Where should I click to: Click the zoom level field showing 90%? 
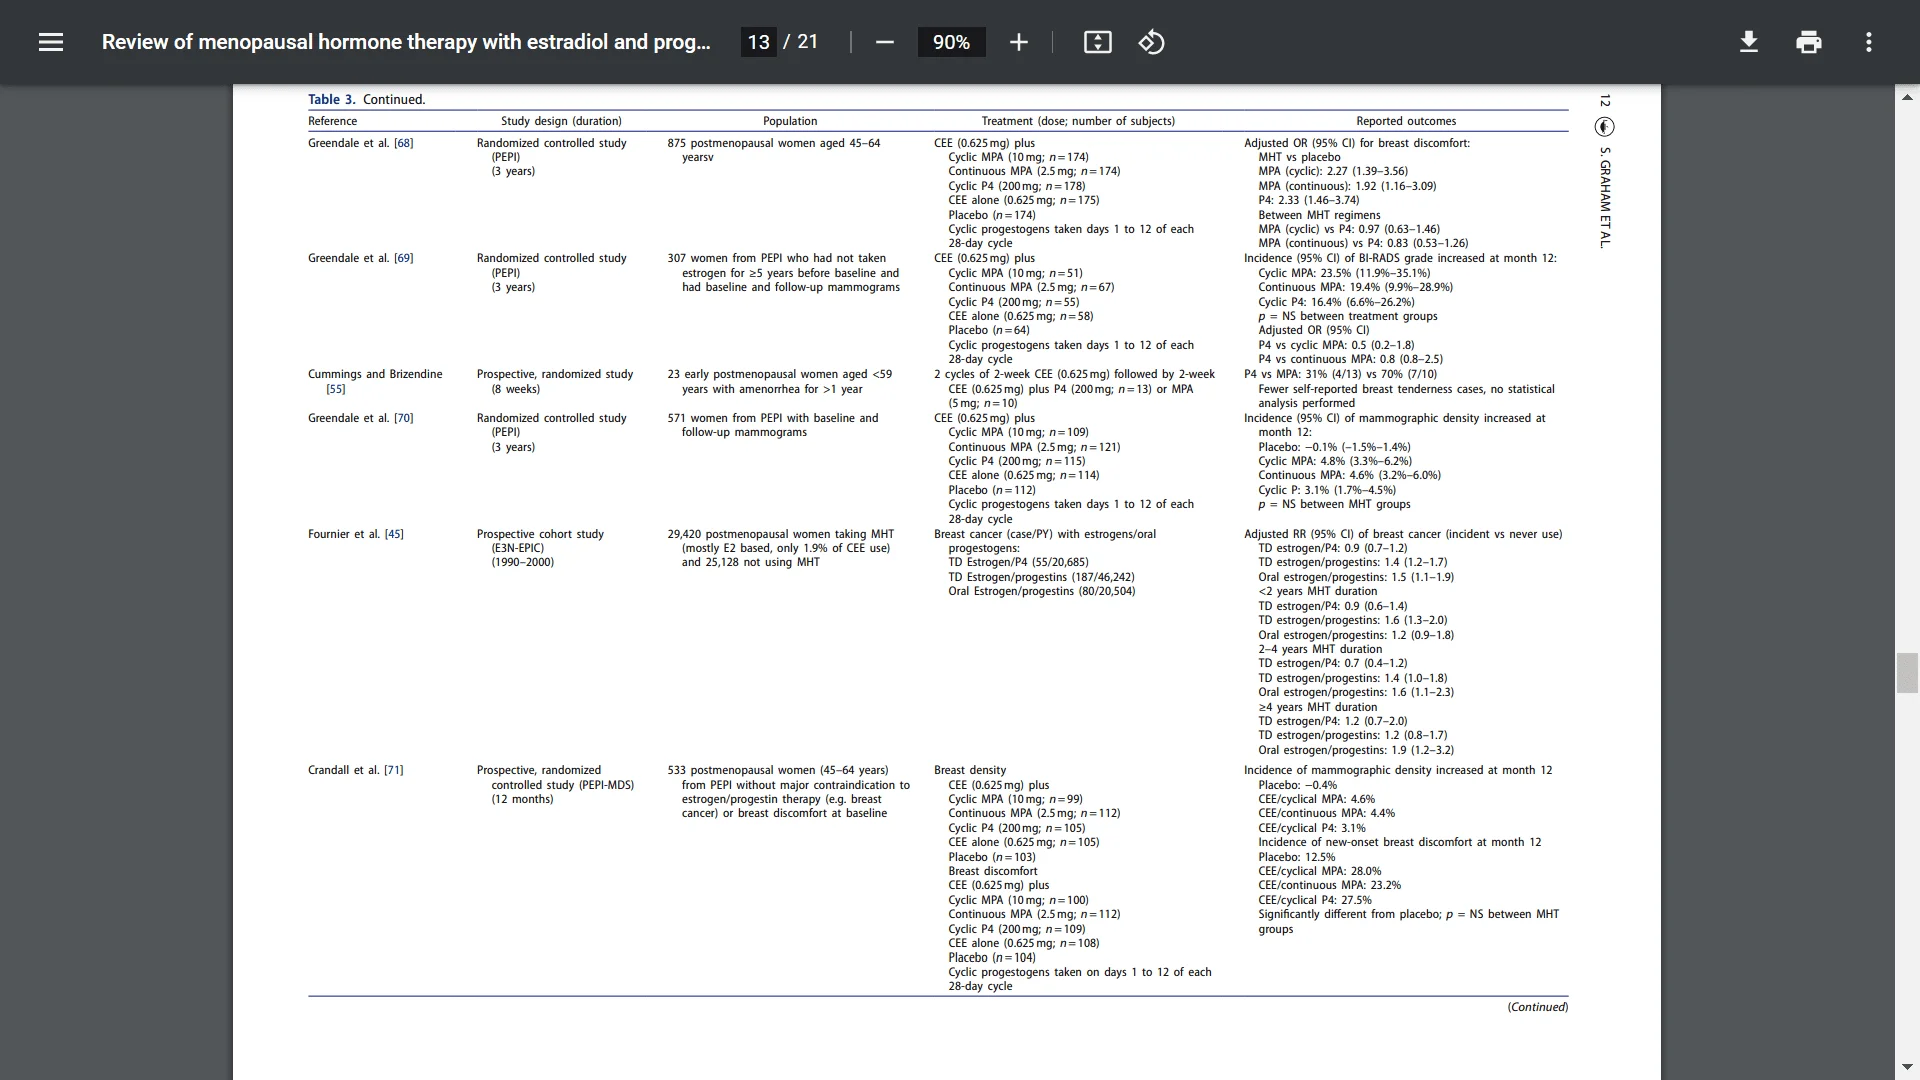[951, 42]
